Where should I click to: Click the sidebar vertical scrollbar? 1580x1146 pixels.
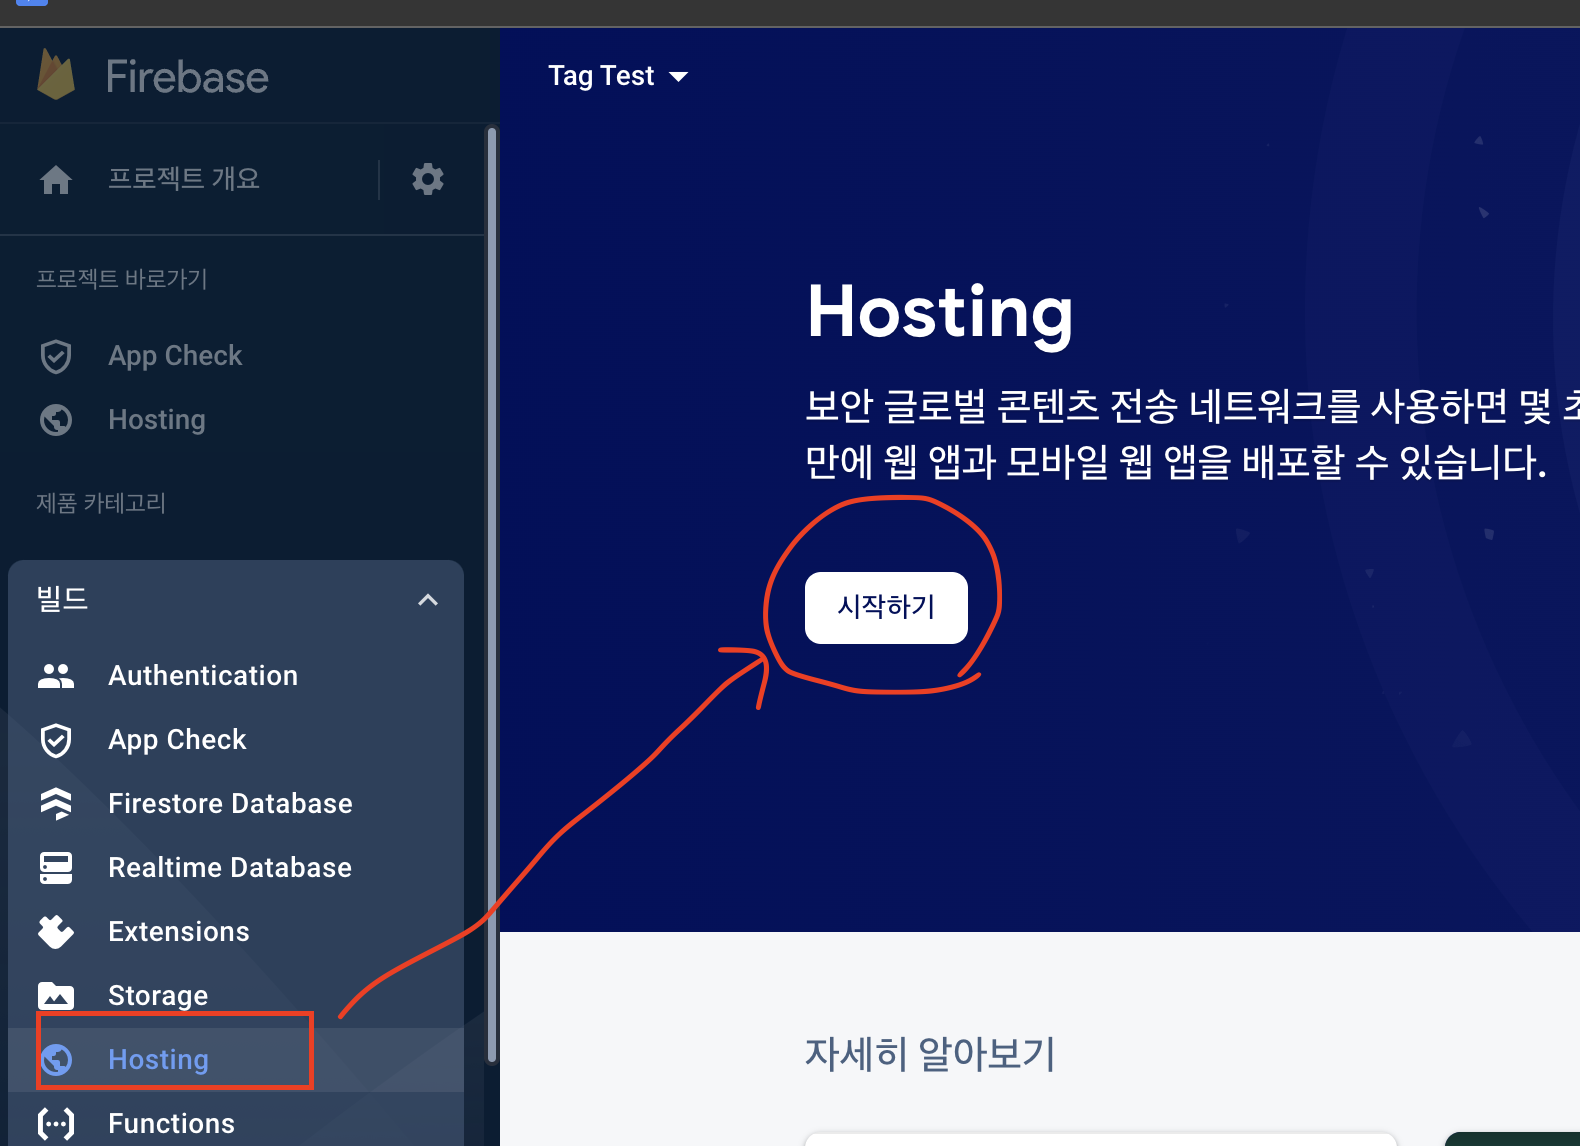point(491,595)
